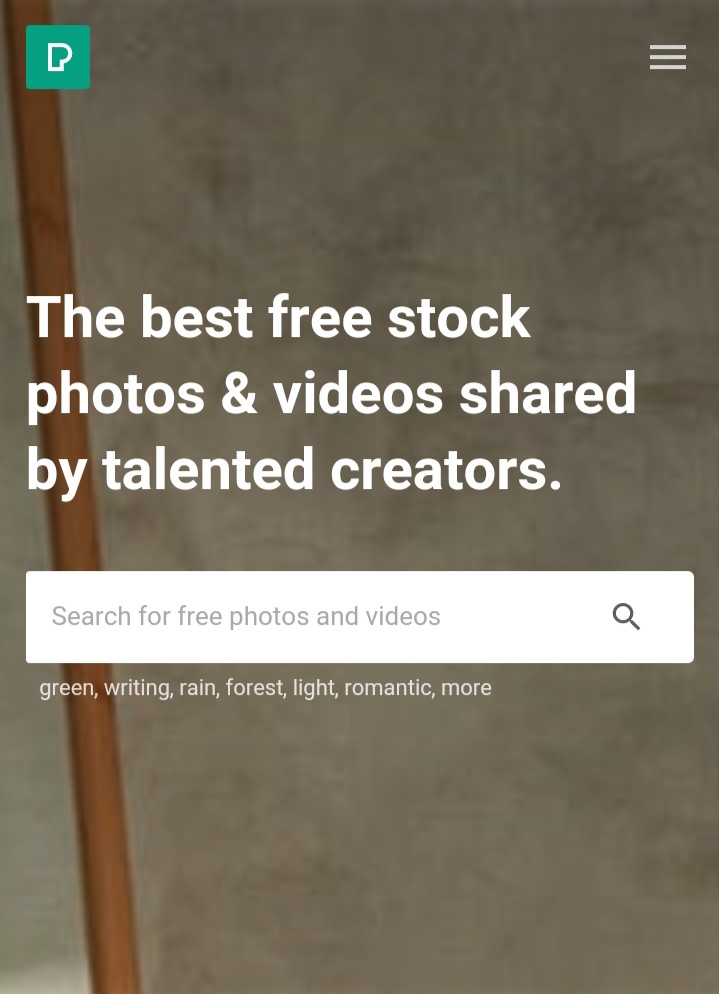Focus the free photos and videos search field
This screenshot has height=994, width=719.
[x=360, y=617]
